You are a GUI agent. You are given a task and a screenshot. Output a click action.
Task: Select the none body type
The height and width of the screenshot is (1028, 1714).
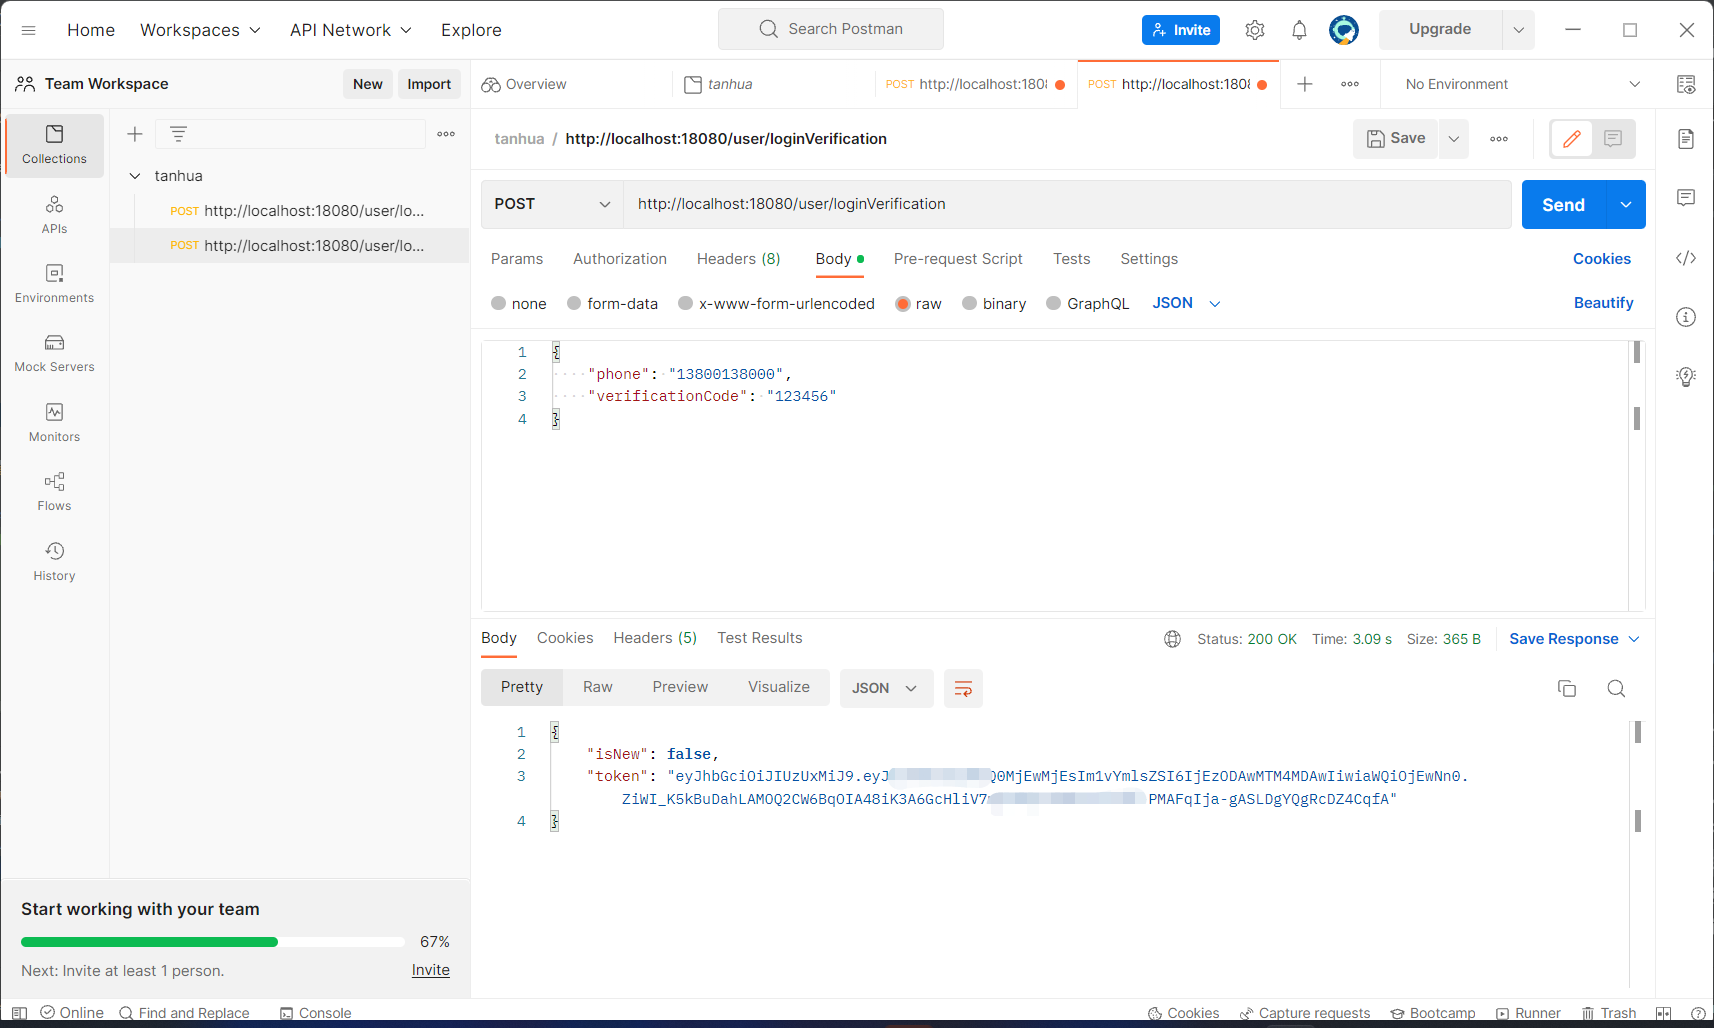(519, 304)
